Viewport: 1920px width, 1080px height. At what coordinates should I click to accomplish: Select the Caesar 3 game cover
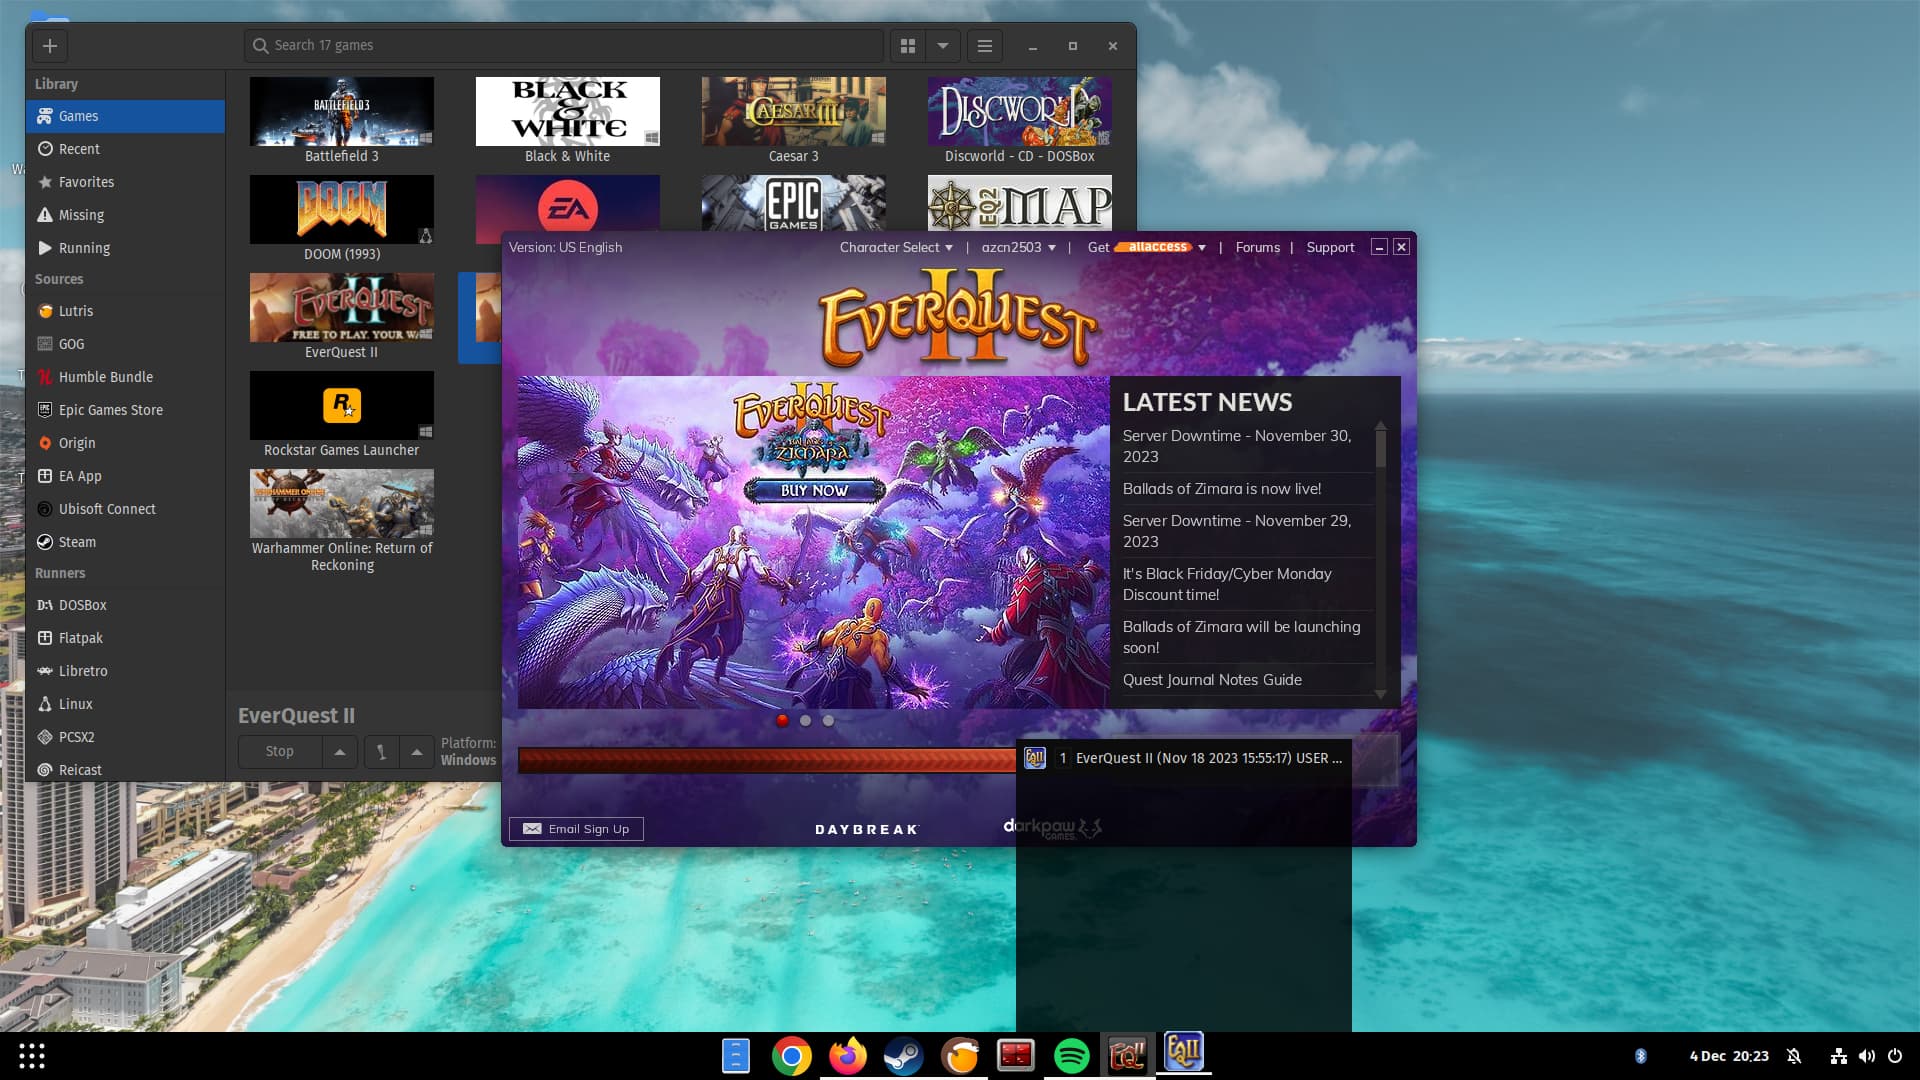794,111
